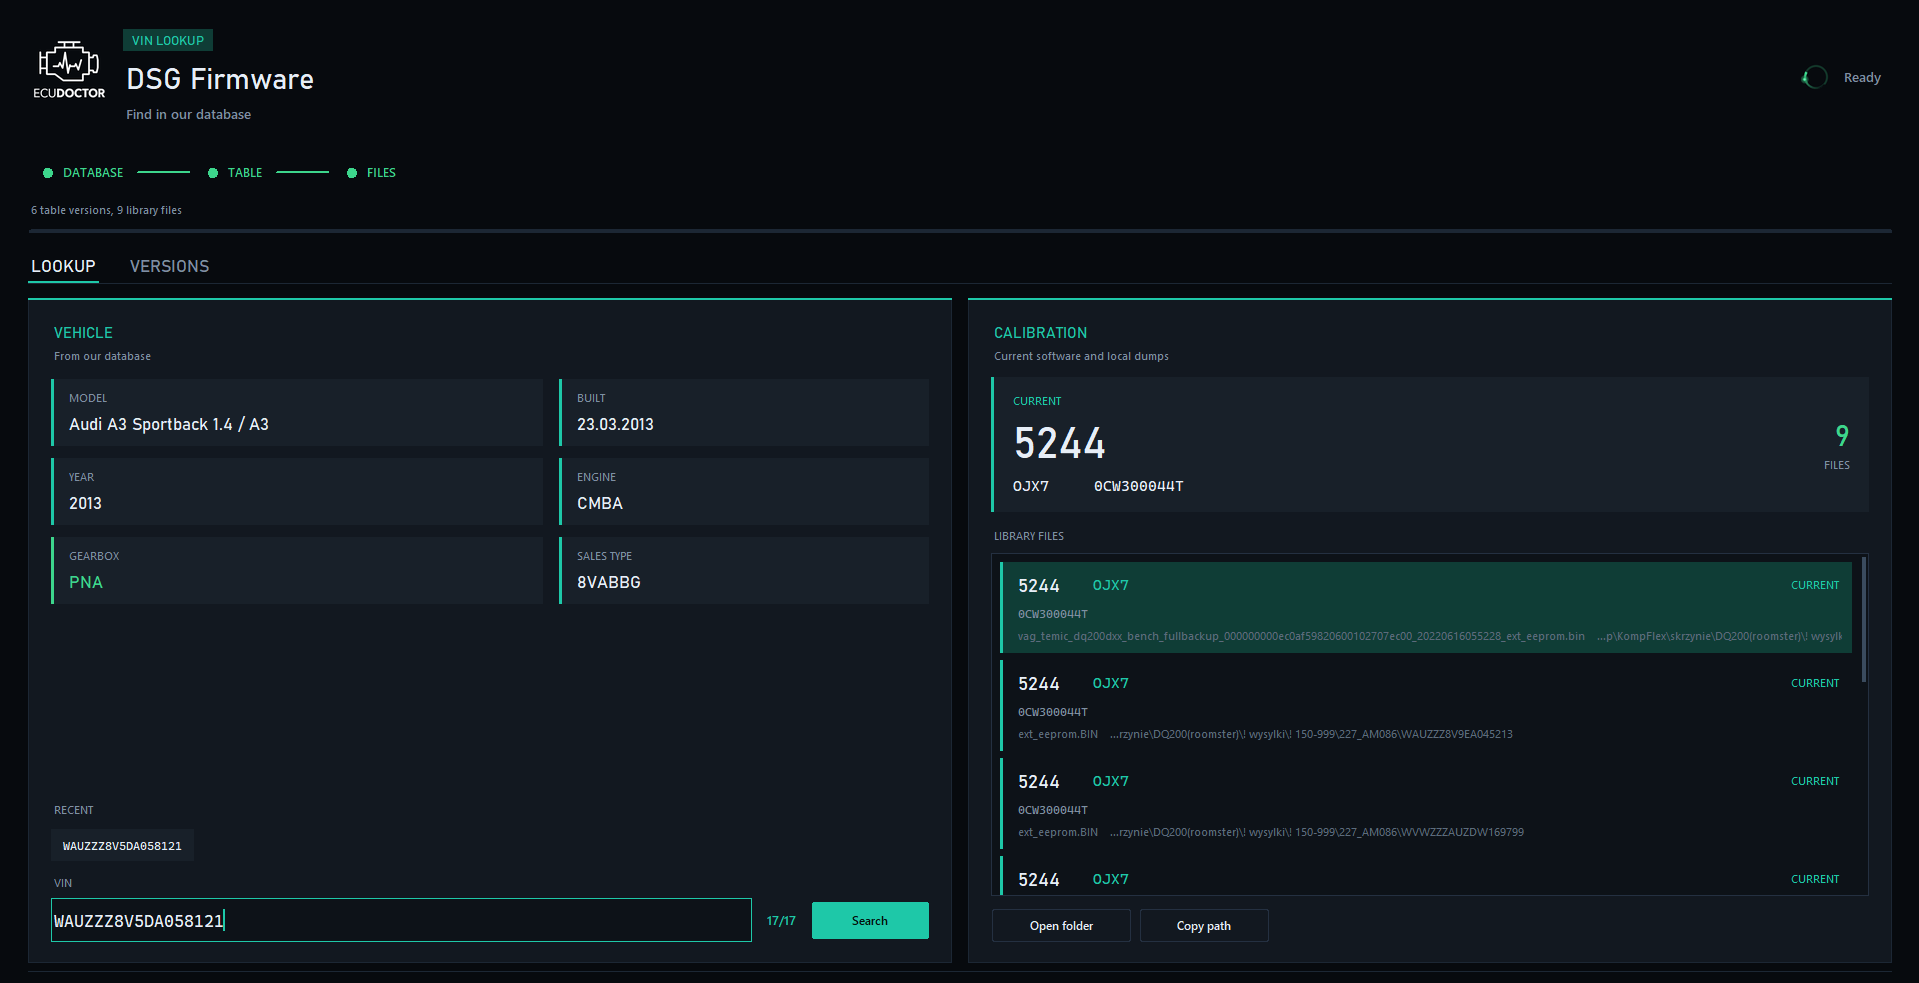Click the TABLE step indicator
Image resolution: width=1919 pixels, height=983 pixels.
click(235, 173)
